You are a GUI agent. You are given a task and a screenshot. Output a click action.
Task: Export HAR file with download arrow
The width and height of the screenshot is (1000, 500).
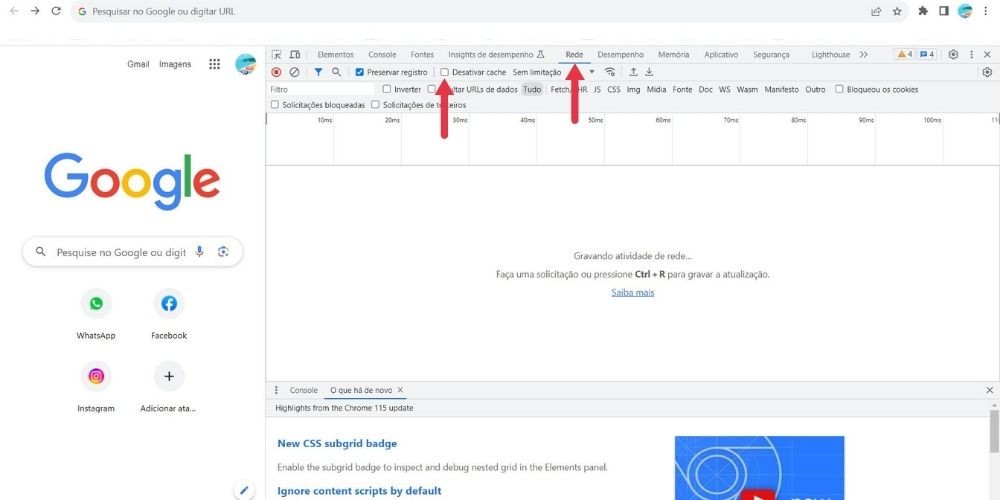pyautogui.click(x=649, y=72)
